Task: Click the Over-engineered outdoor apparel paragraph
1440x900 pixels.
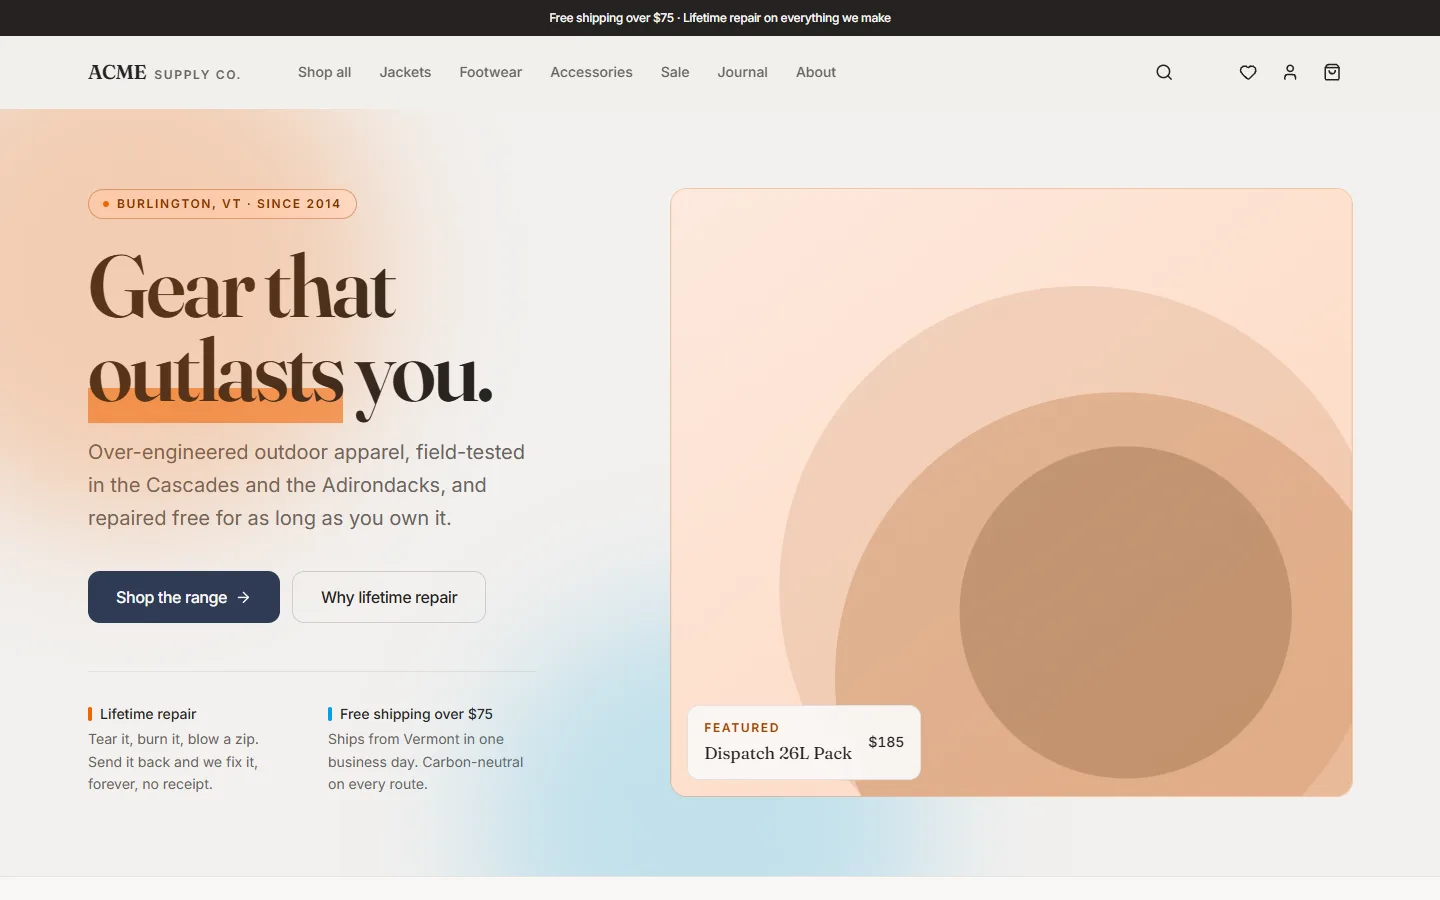Action: 306,485
